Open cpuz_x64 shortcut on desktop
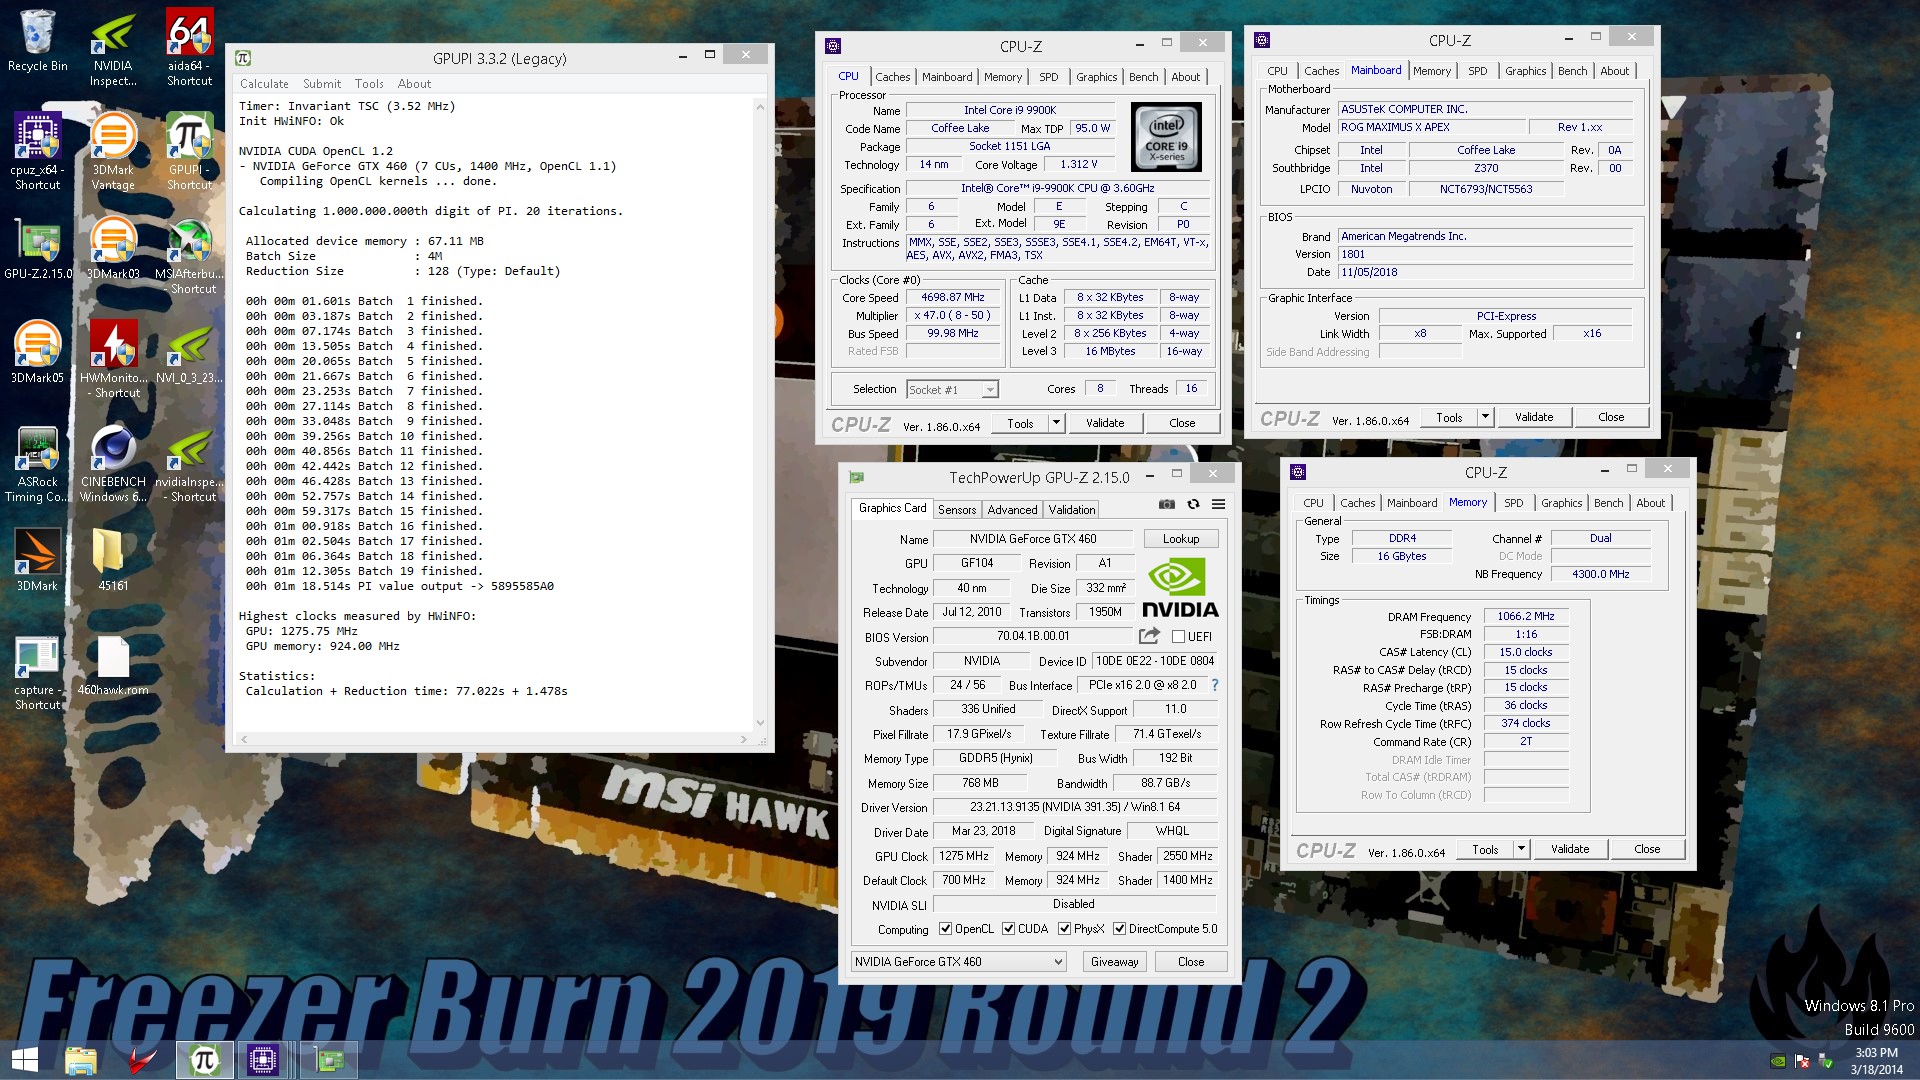The image size is (1920, 1080). [x=37, y=151]
